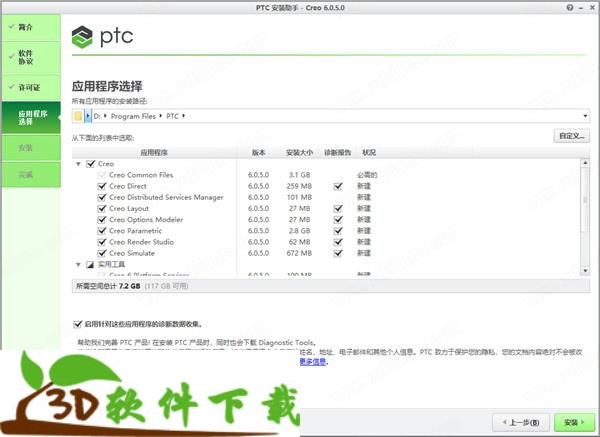Uncheck Creo Options Modeler application

[102, 220]
